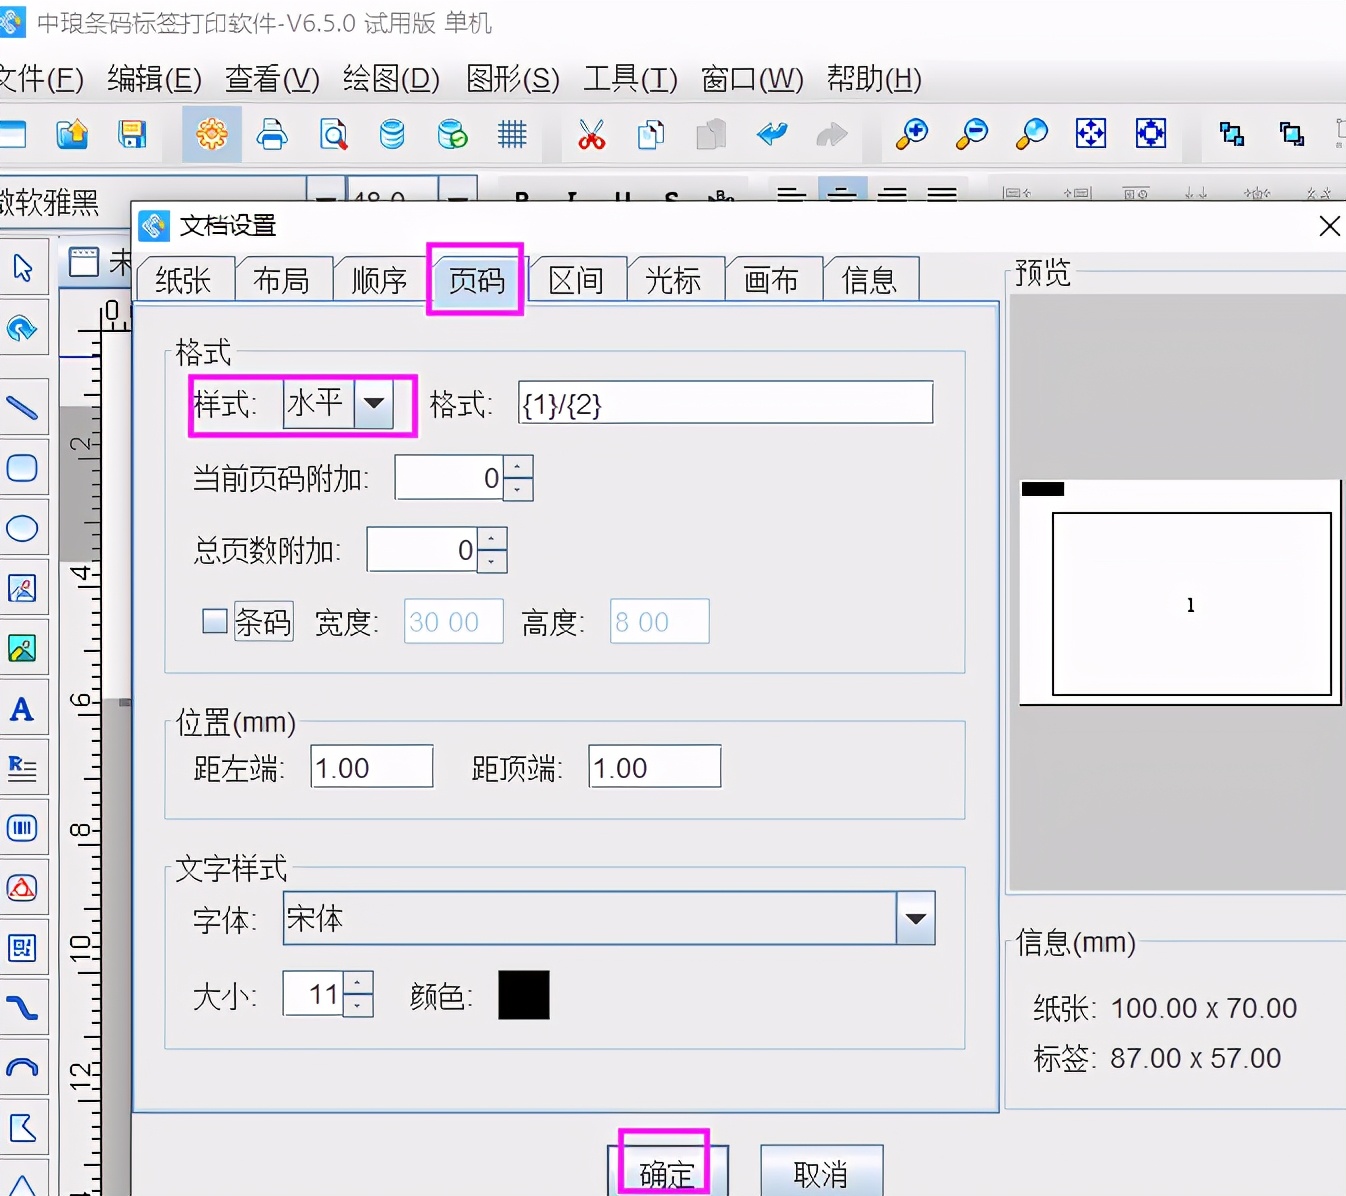The image size is (1346, 1196).
Task: Open the database connection toolbar icon
Action: (x=392, y=134)
